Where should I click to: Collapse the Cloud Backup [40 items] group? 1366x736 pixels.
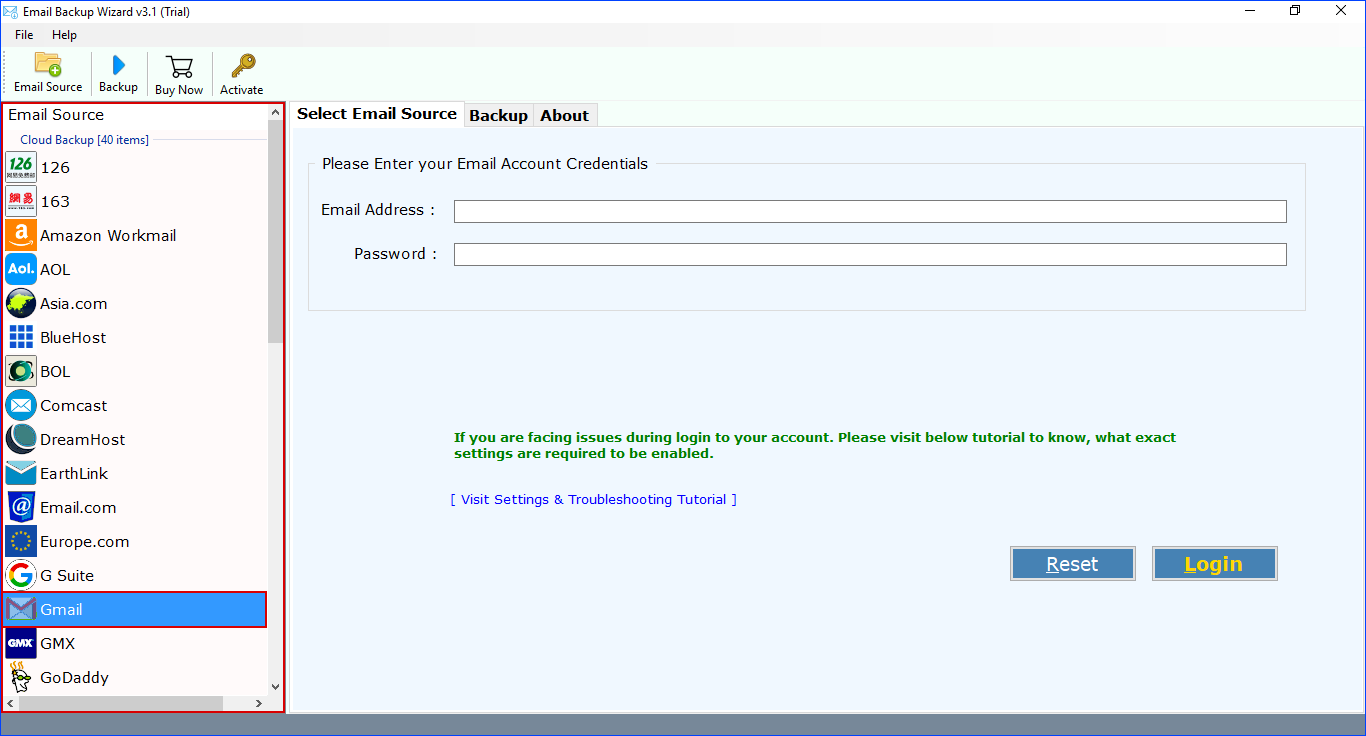point(84,140)
